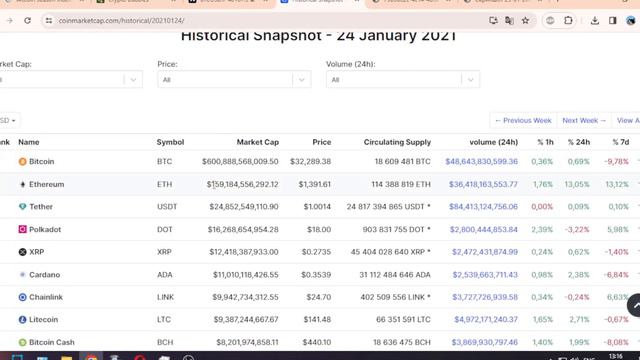
Task: Bookmark this page with the star icon
Action: (x=525, y=20)
